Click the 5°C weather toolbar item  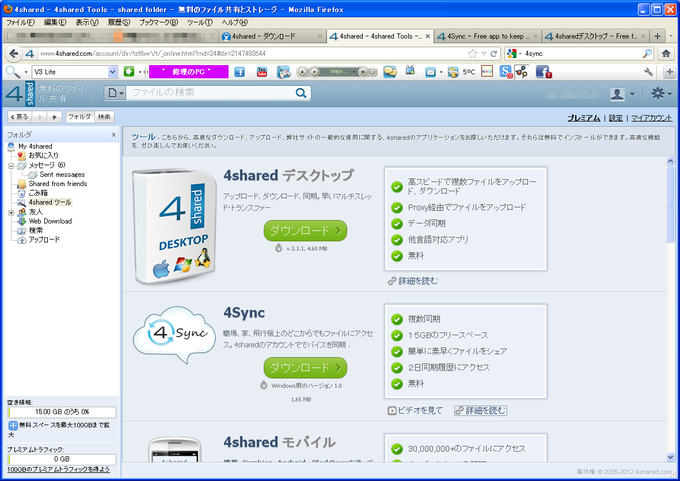[x=469, y=72]
